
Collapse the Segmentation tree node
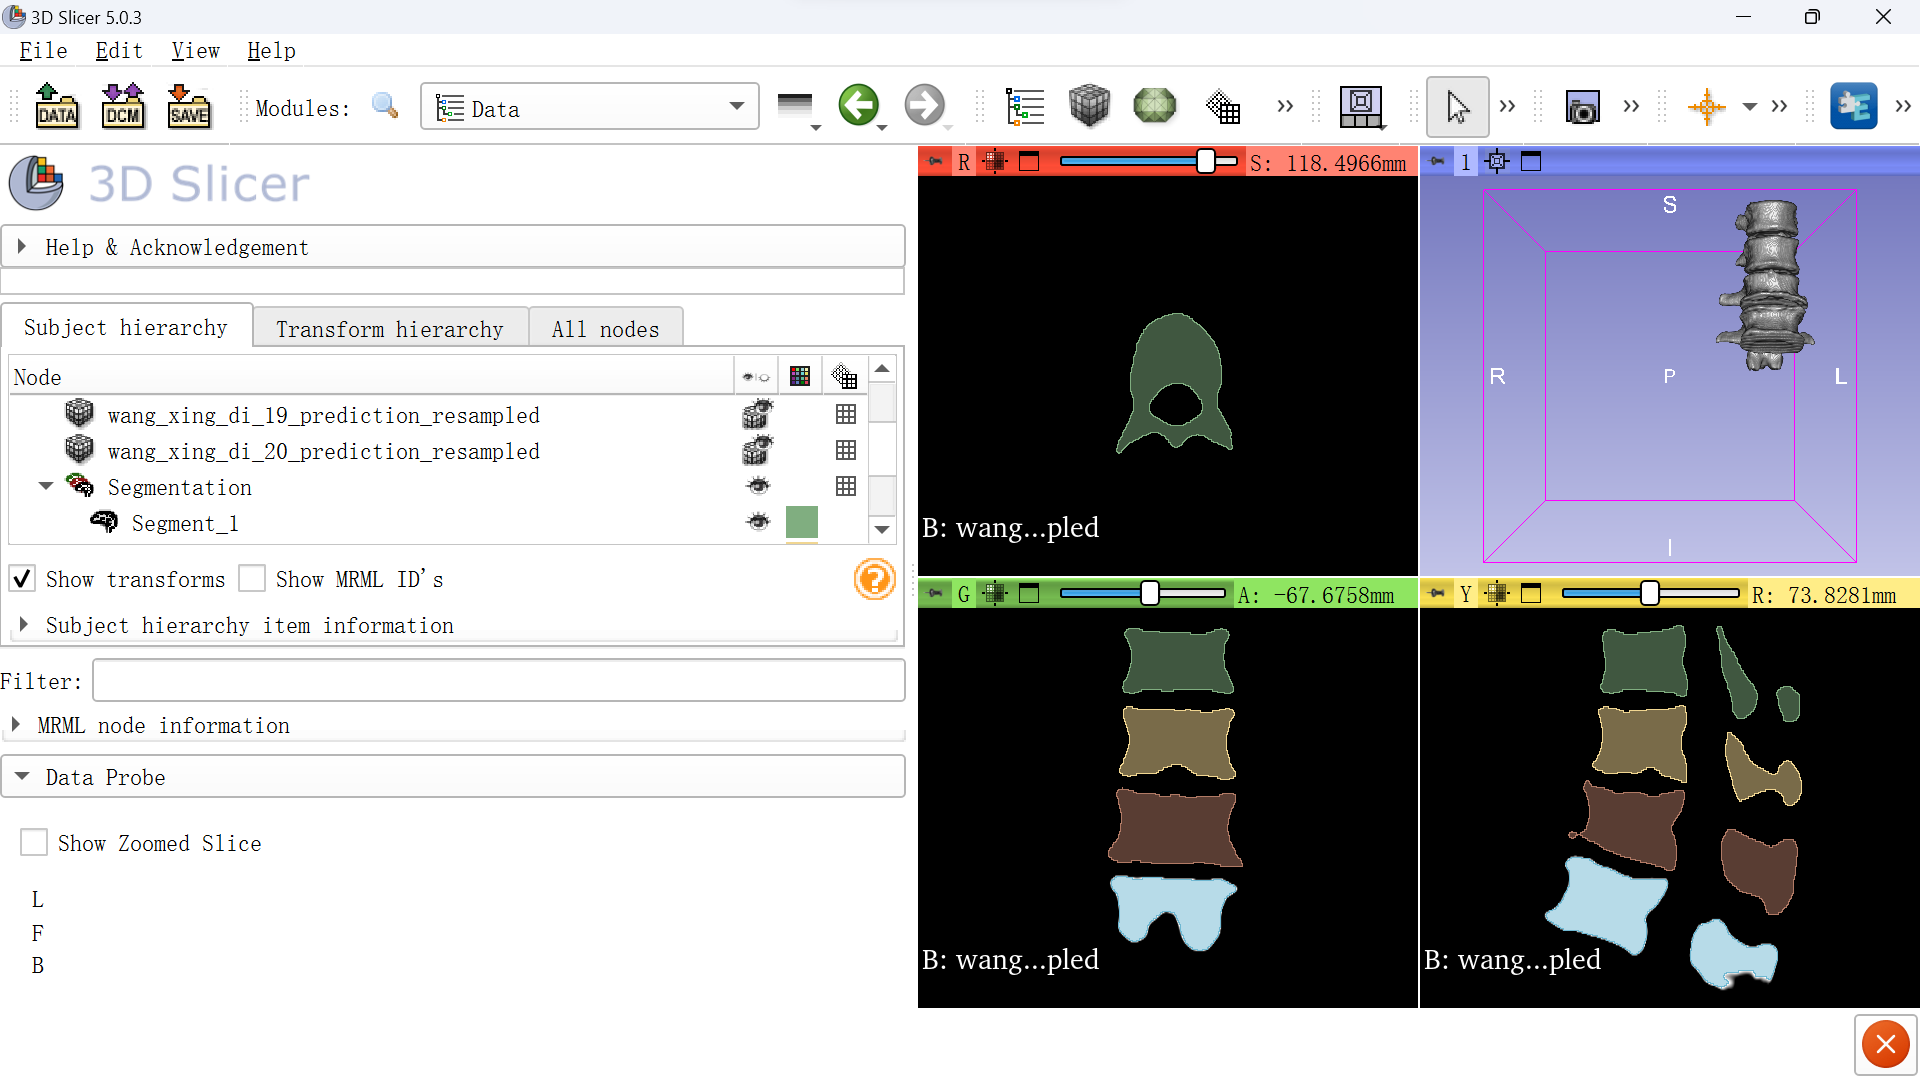(46, 486)
